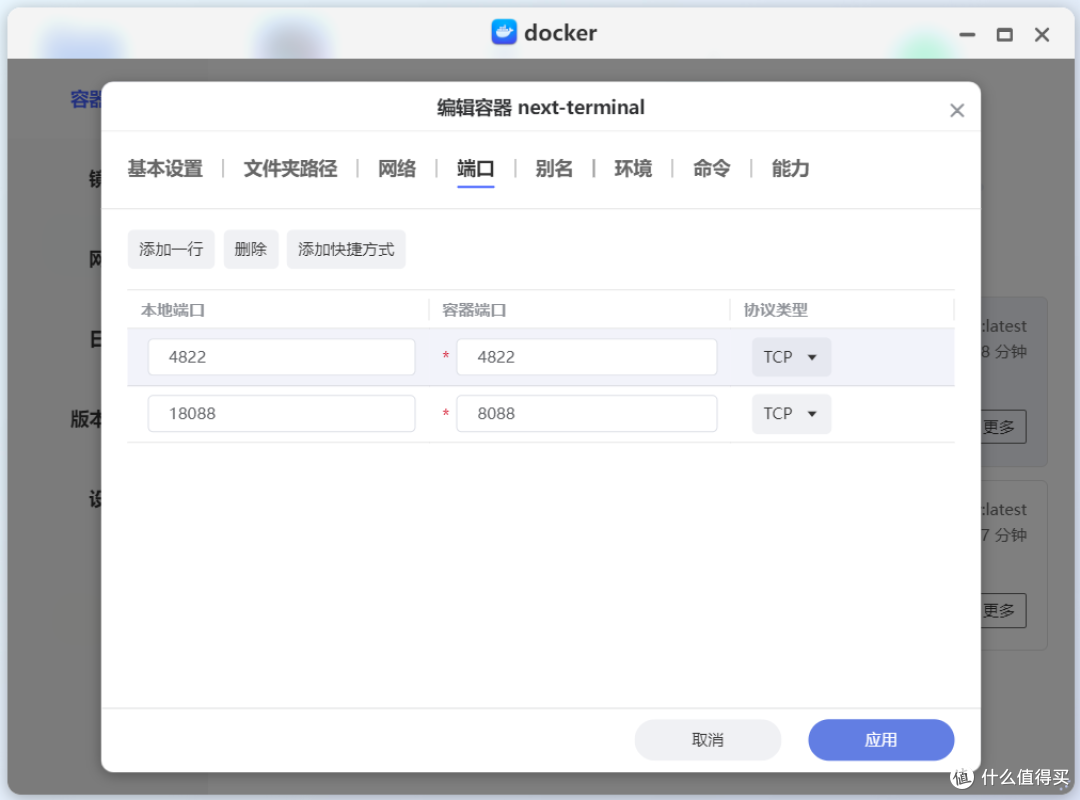Open TCP protocol dropdown in the 18088 row
Screen dimensions: 1080x800
coord(791,413)
